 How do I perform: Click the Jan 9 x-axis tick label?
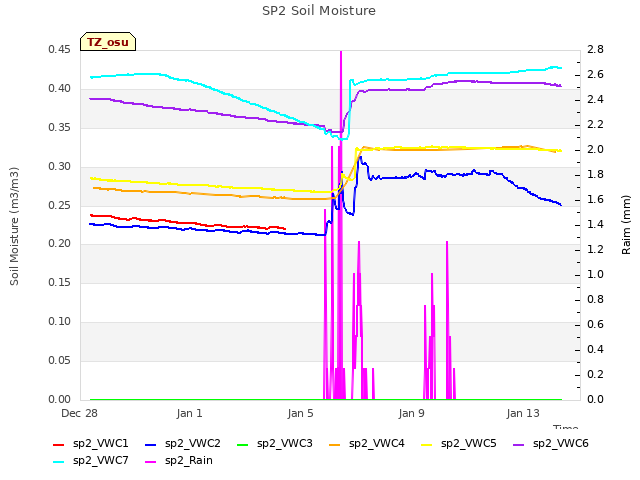[x=411, y=413]
